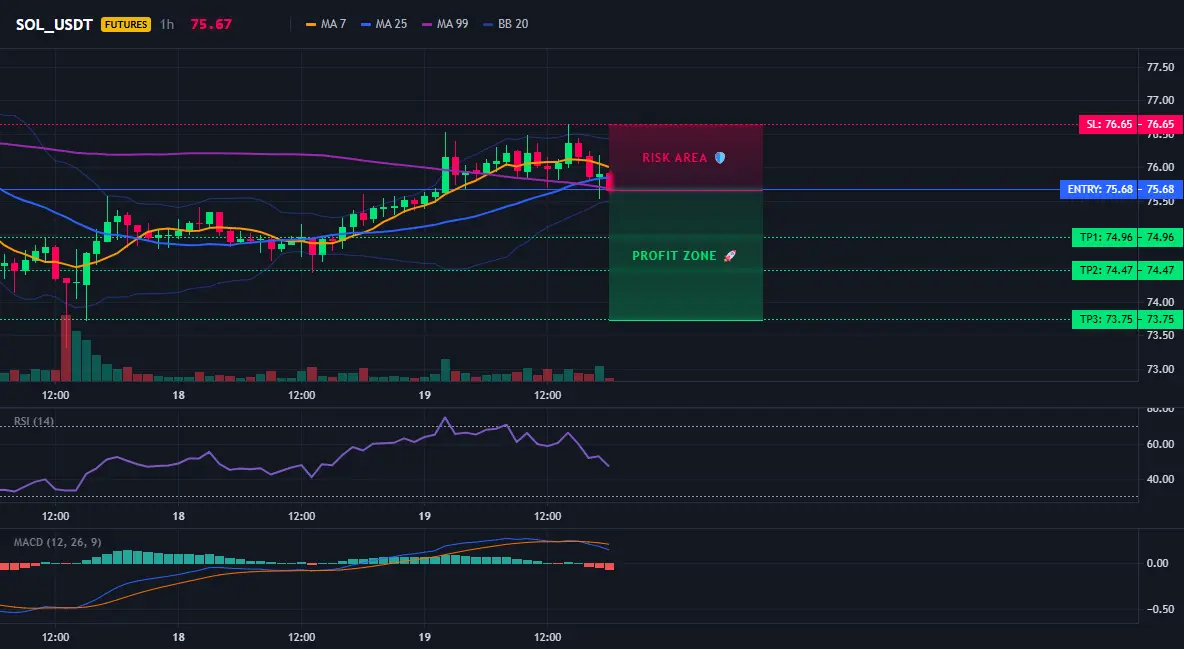
Task: Click the 19 date label under MACD panel
Action: [x=424, y=637]
